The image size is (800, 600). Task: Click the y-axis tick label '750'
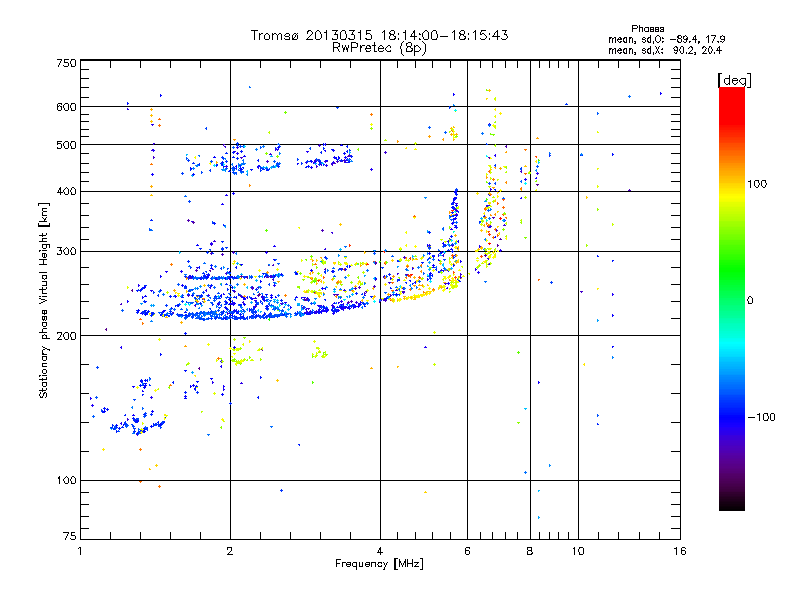(x=66, y=63)
